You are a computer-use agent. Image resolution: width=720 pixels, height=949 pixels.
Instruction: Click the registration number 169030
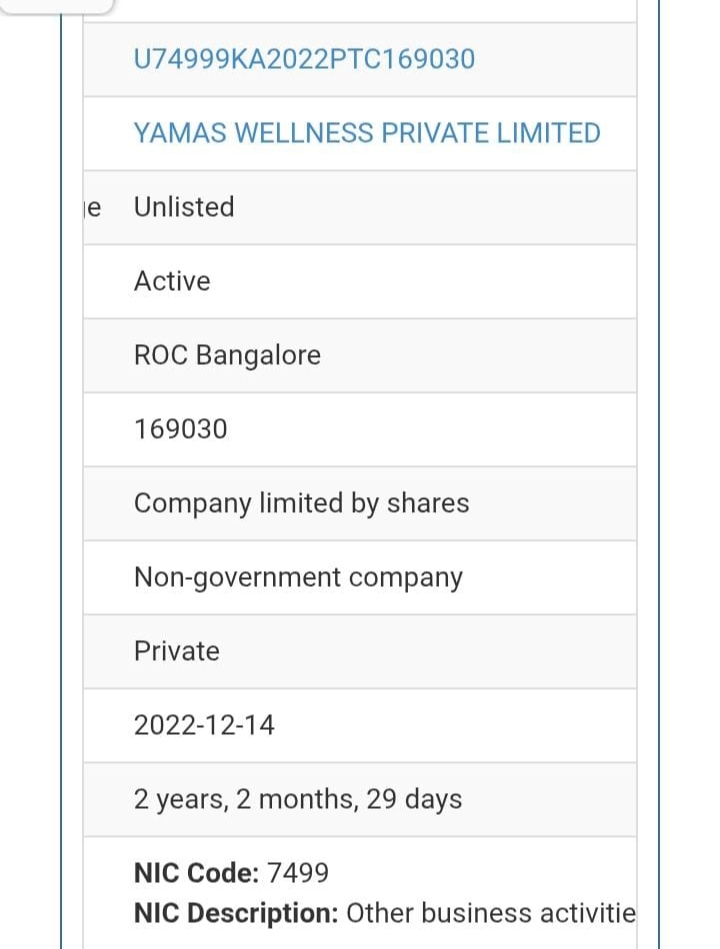181,430
